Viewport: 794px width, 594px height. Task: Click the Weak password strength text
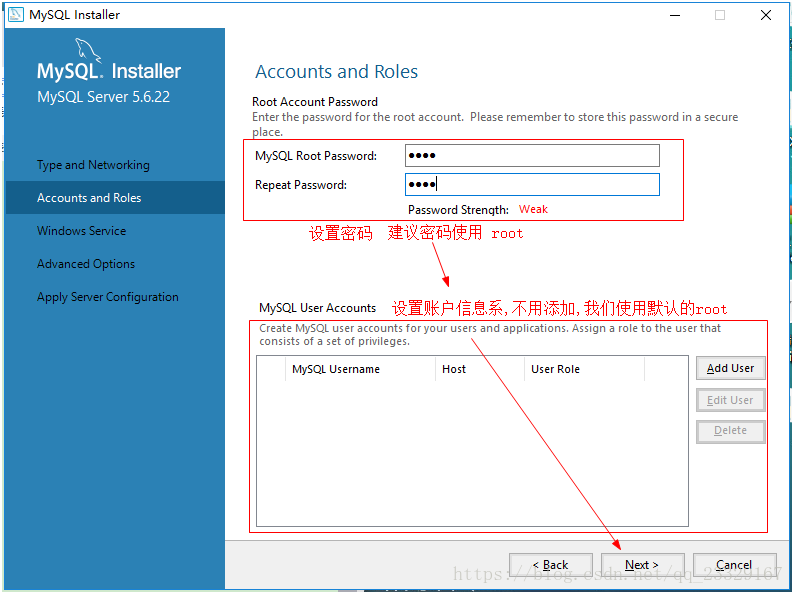(x=533, y=209)
